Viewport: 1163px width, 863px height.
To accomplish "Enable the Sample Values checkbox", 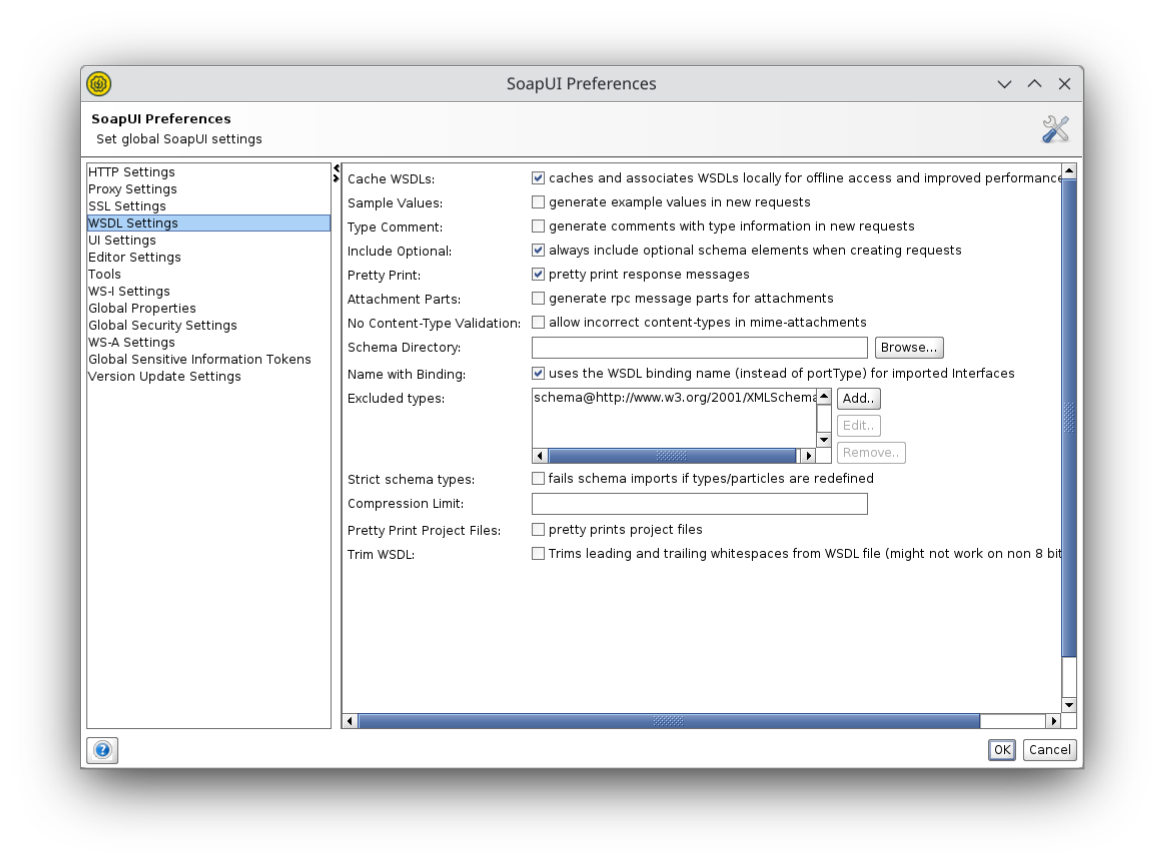I will (538, 202).
